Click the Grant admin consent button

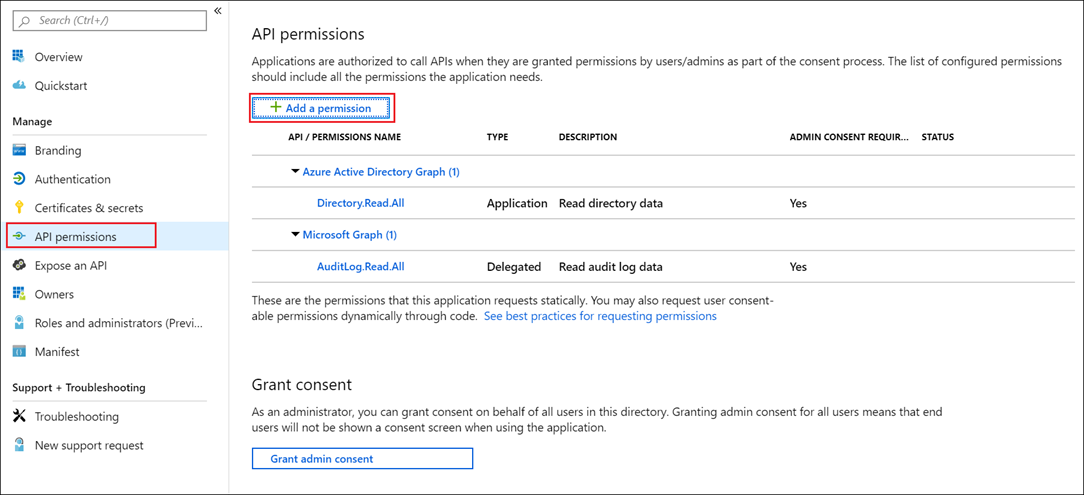click(362, 458)
